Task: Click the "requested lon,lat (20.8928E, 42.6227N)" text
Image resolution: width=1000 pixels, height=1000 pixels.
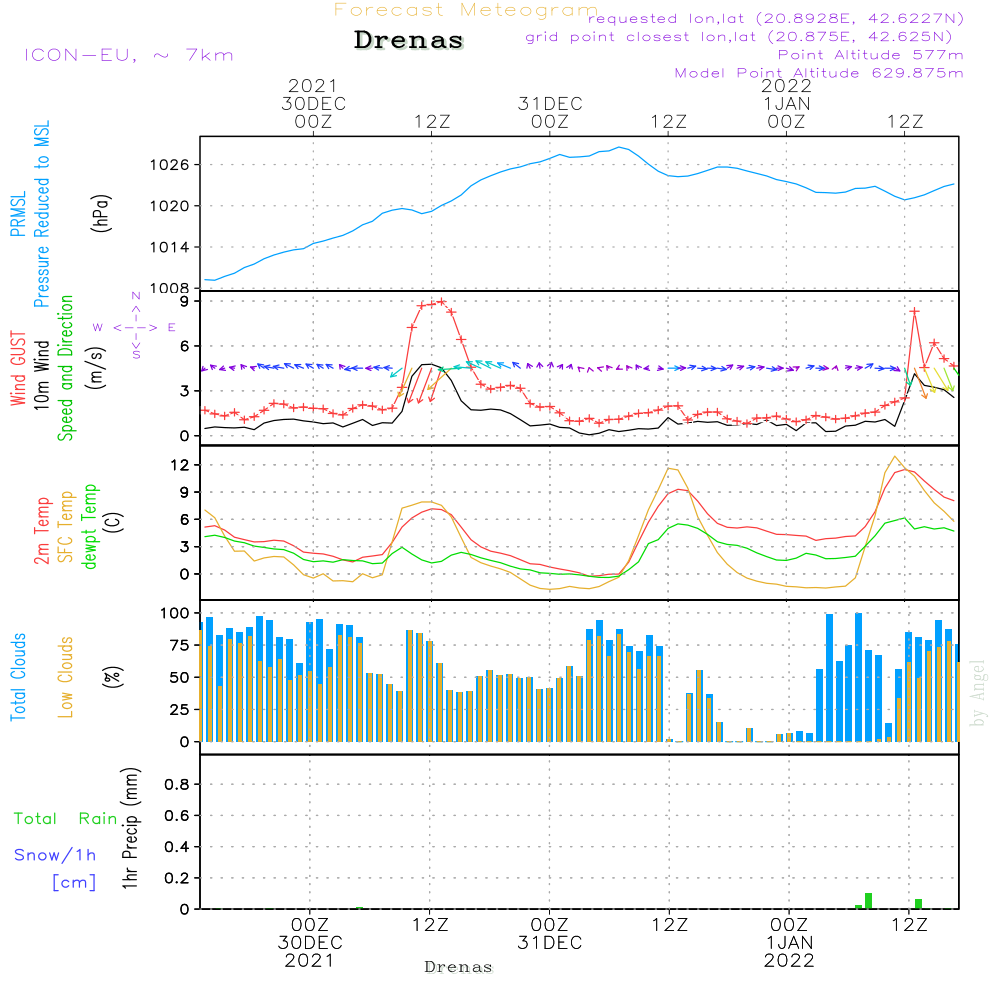Action: coord(776,18)
